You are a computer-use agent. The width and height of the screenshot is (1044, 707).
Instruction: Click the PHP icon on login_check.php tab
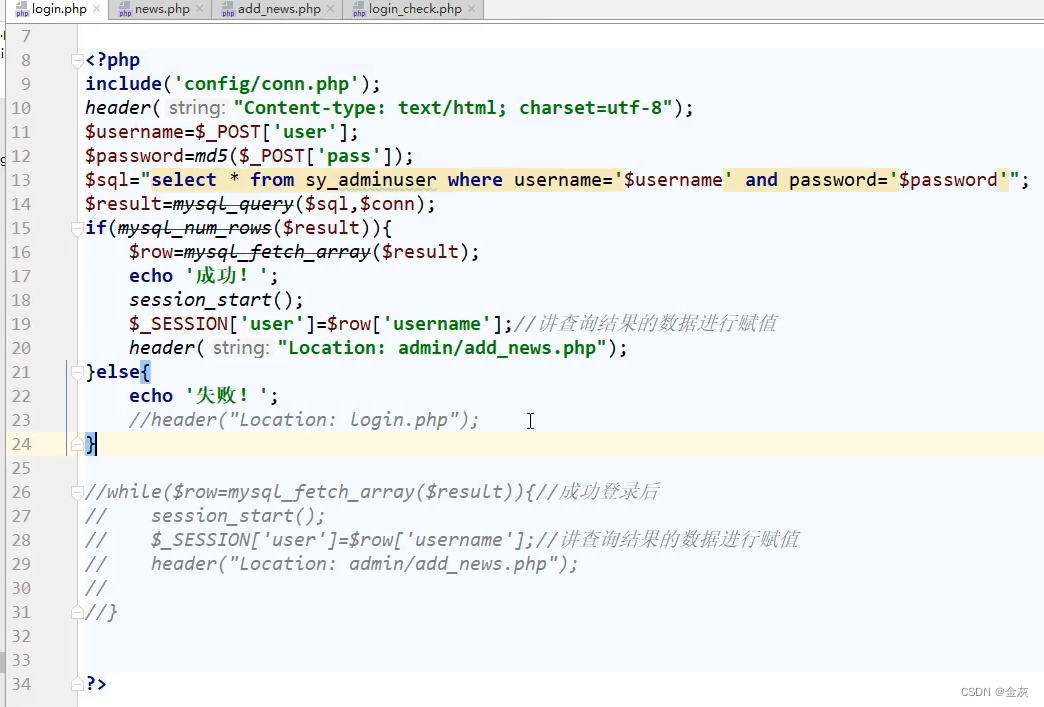point(359,9)
